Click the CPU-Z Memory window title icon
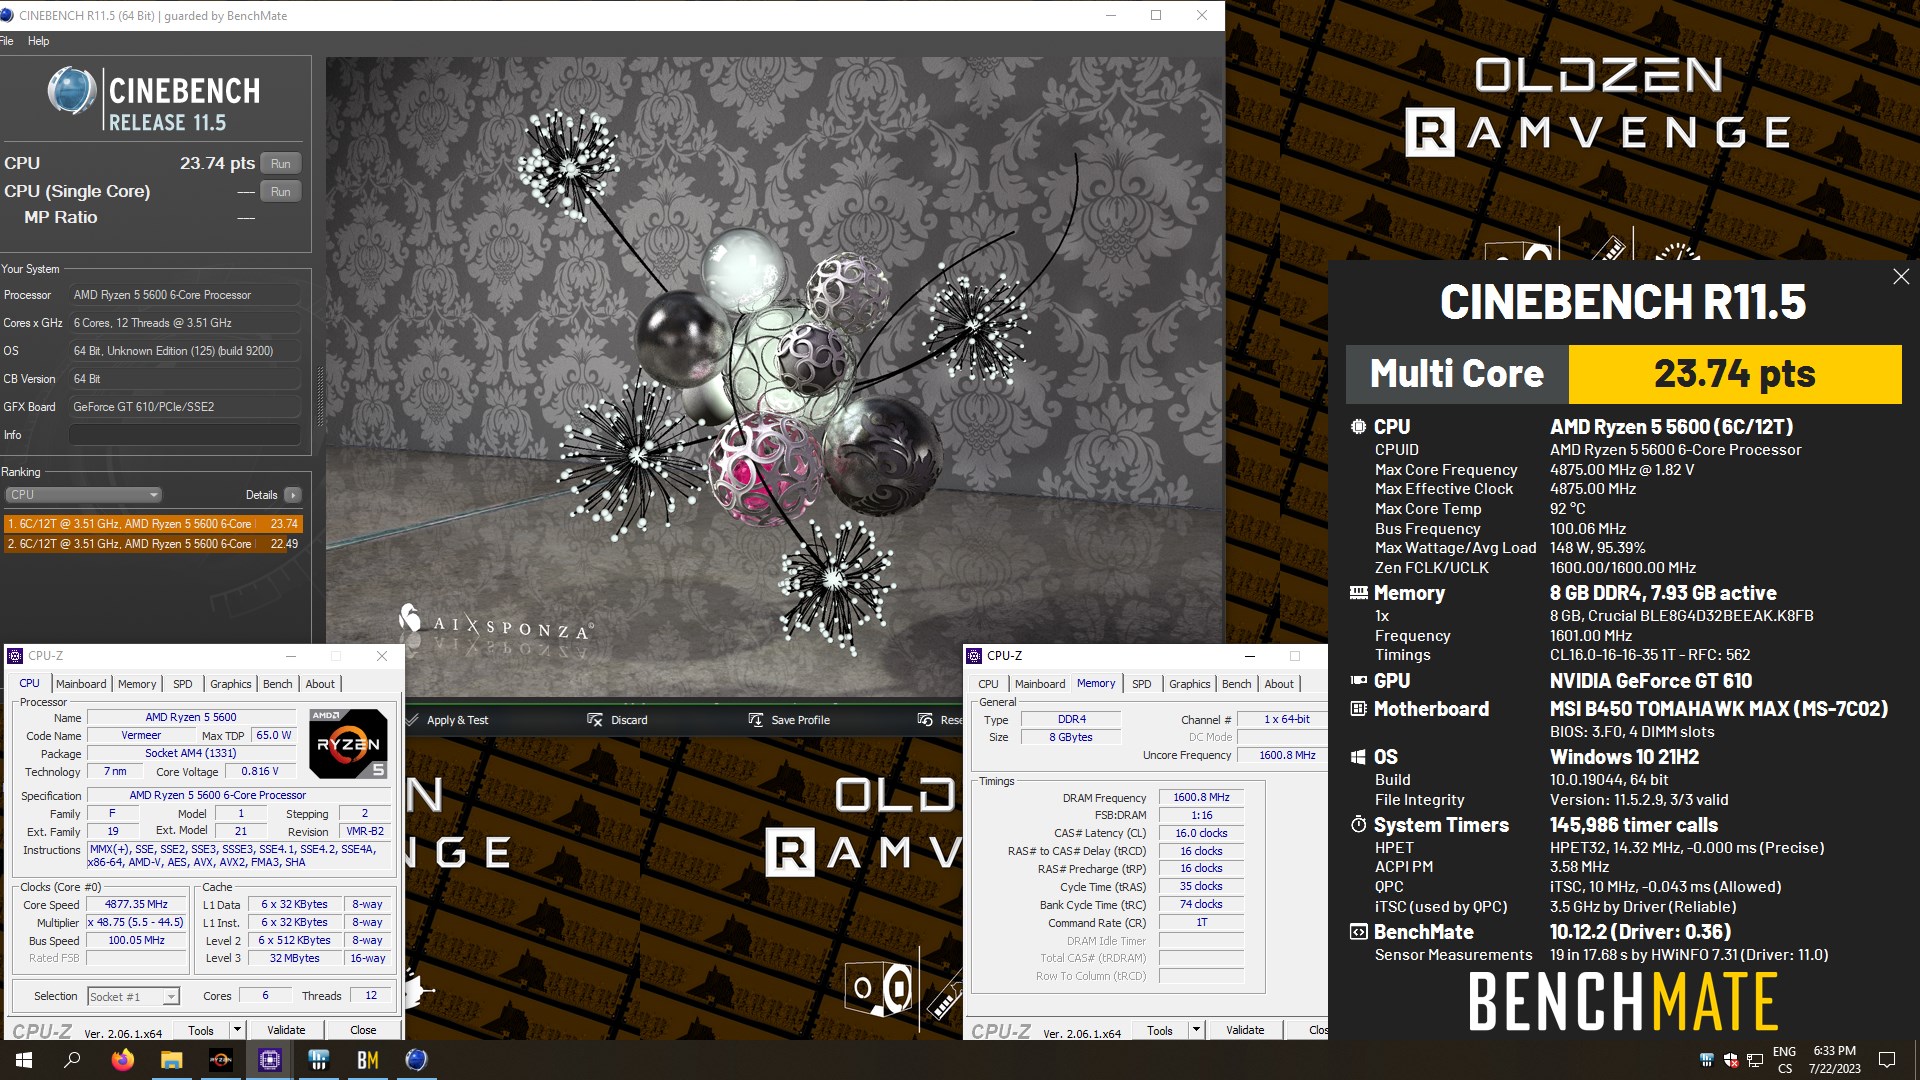The width and height of the screenshot is (1920, 1080). click(974, 656)
